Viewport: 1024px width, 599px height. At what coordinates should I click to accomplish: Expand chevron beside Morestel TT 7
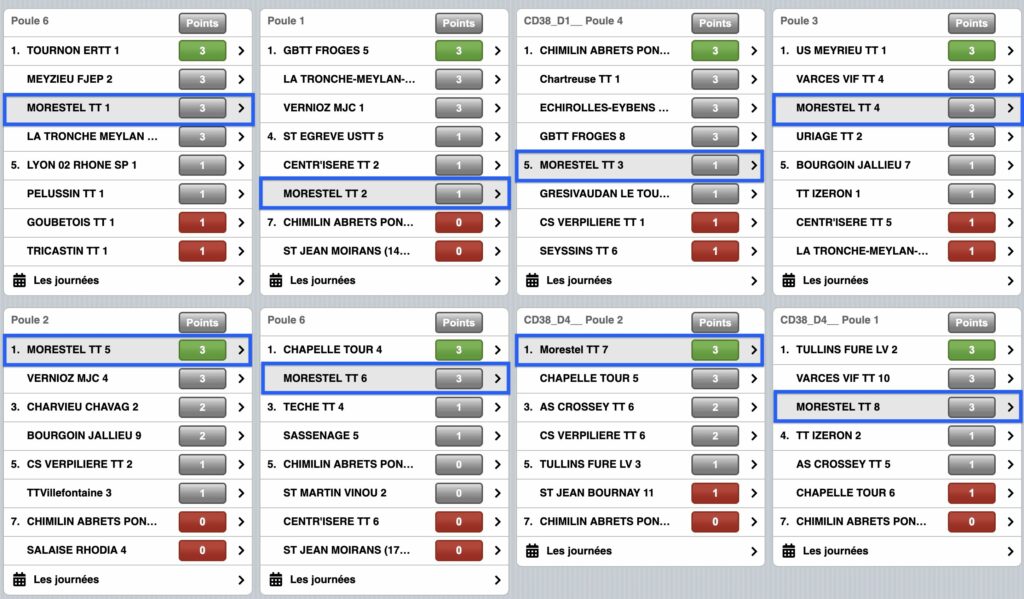point(753,350)
